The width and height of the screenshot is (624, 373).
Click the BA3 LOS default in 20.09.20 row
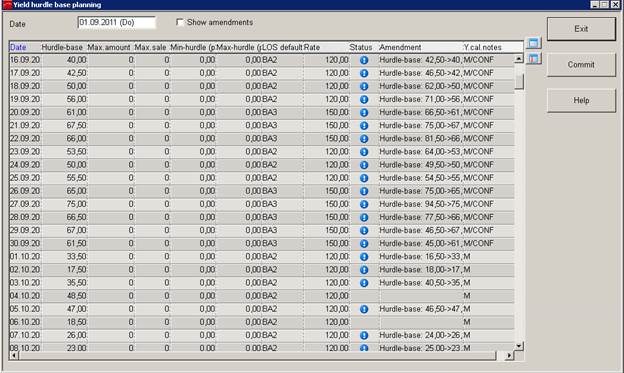click(269, 113)
